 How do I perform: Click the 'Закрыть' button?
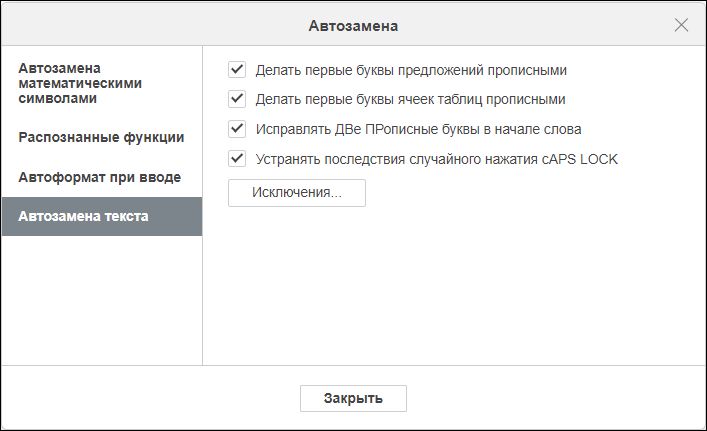pyautogui.click(x=353, y=399)
